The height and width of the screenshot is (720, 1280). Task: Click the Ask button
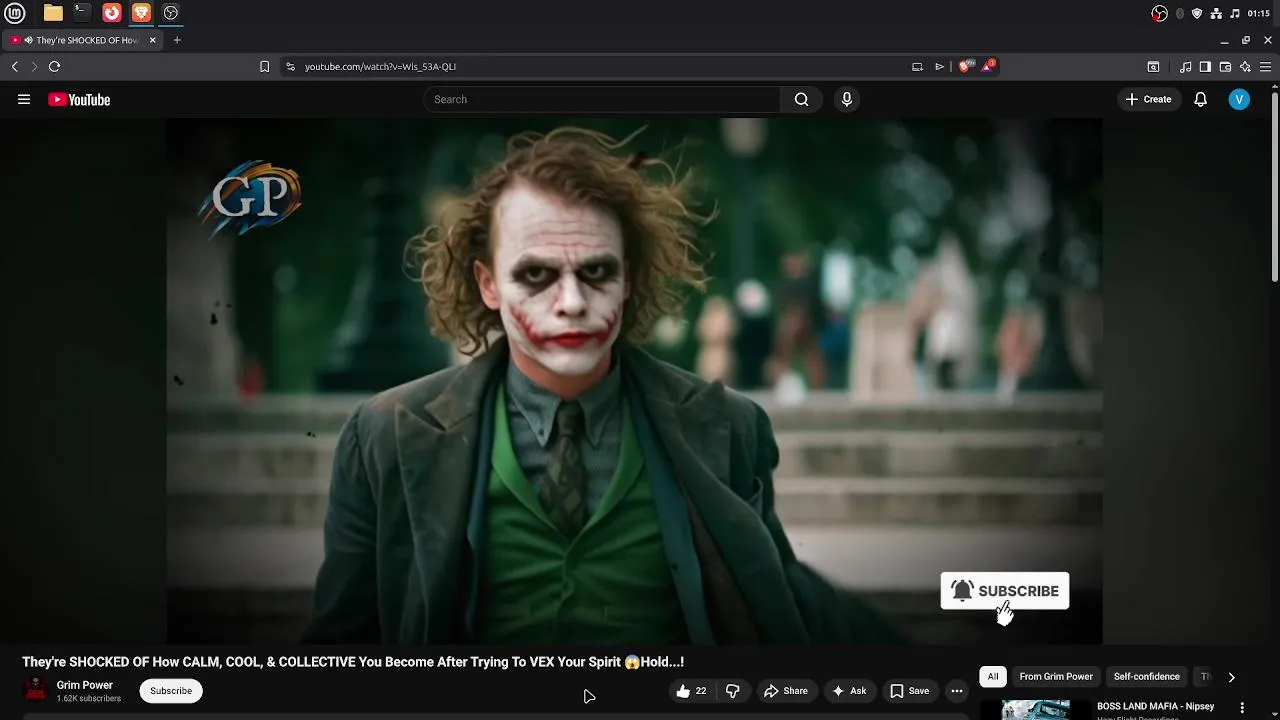(849, 691)
